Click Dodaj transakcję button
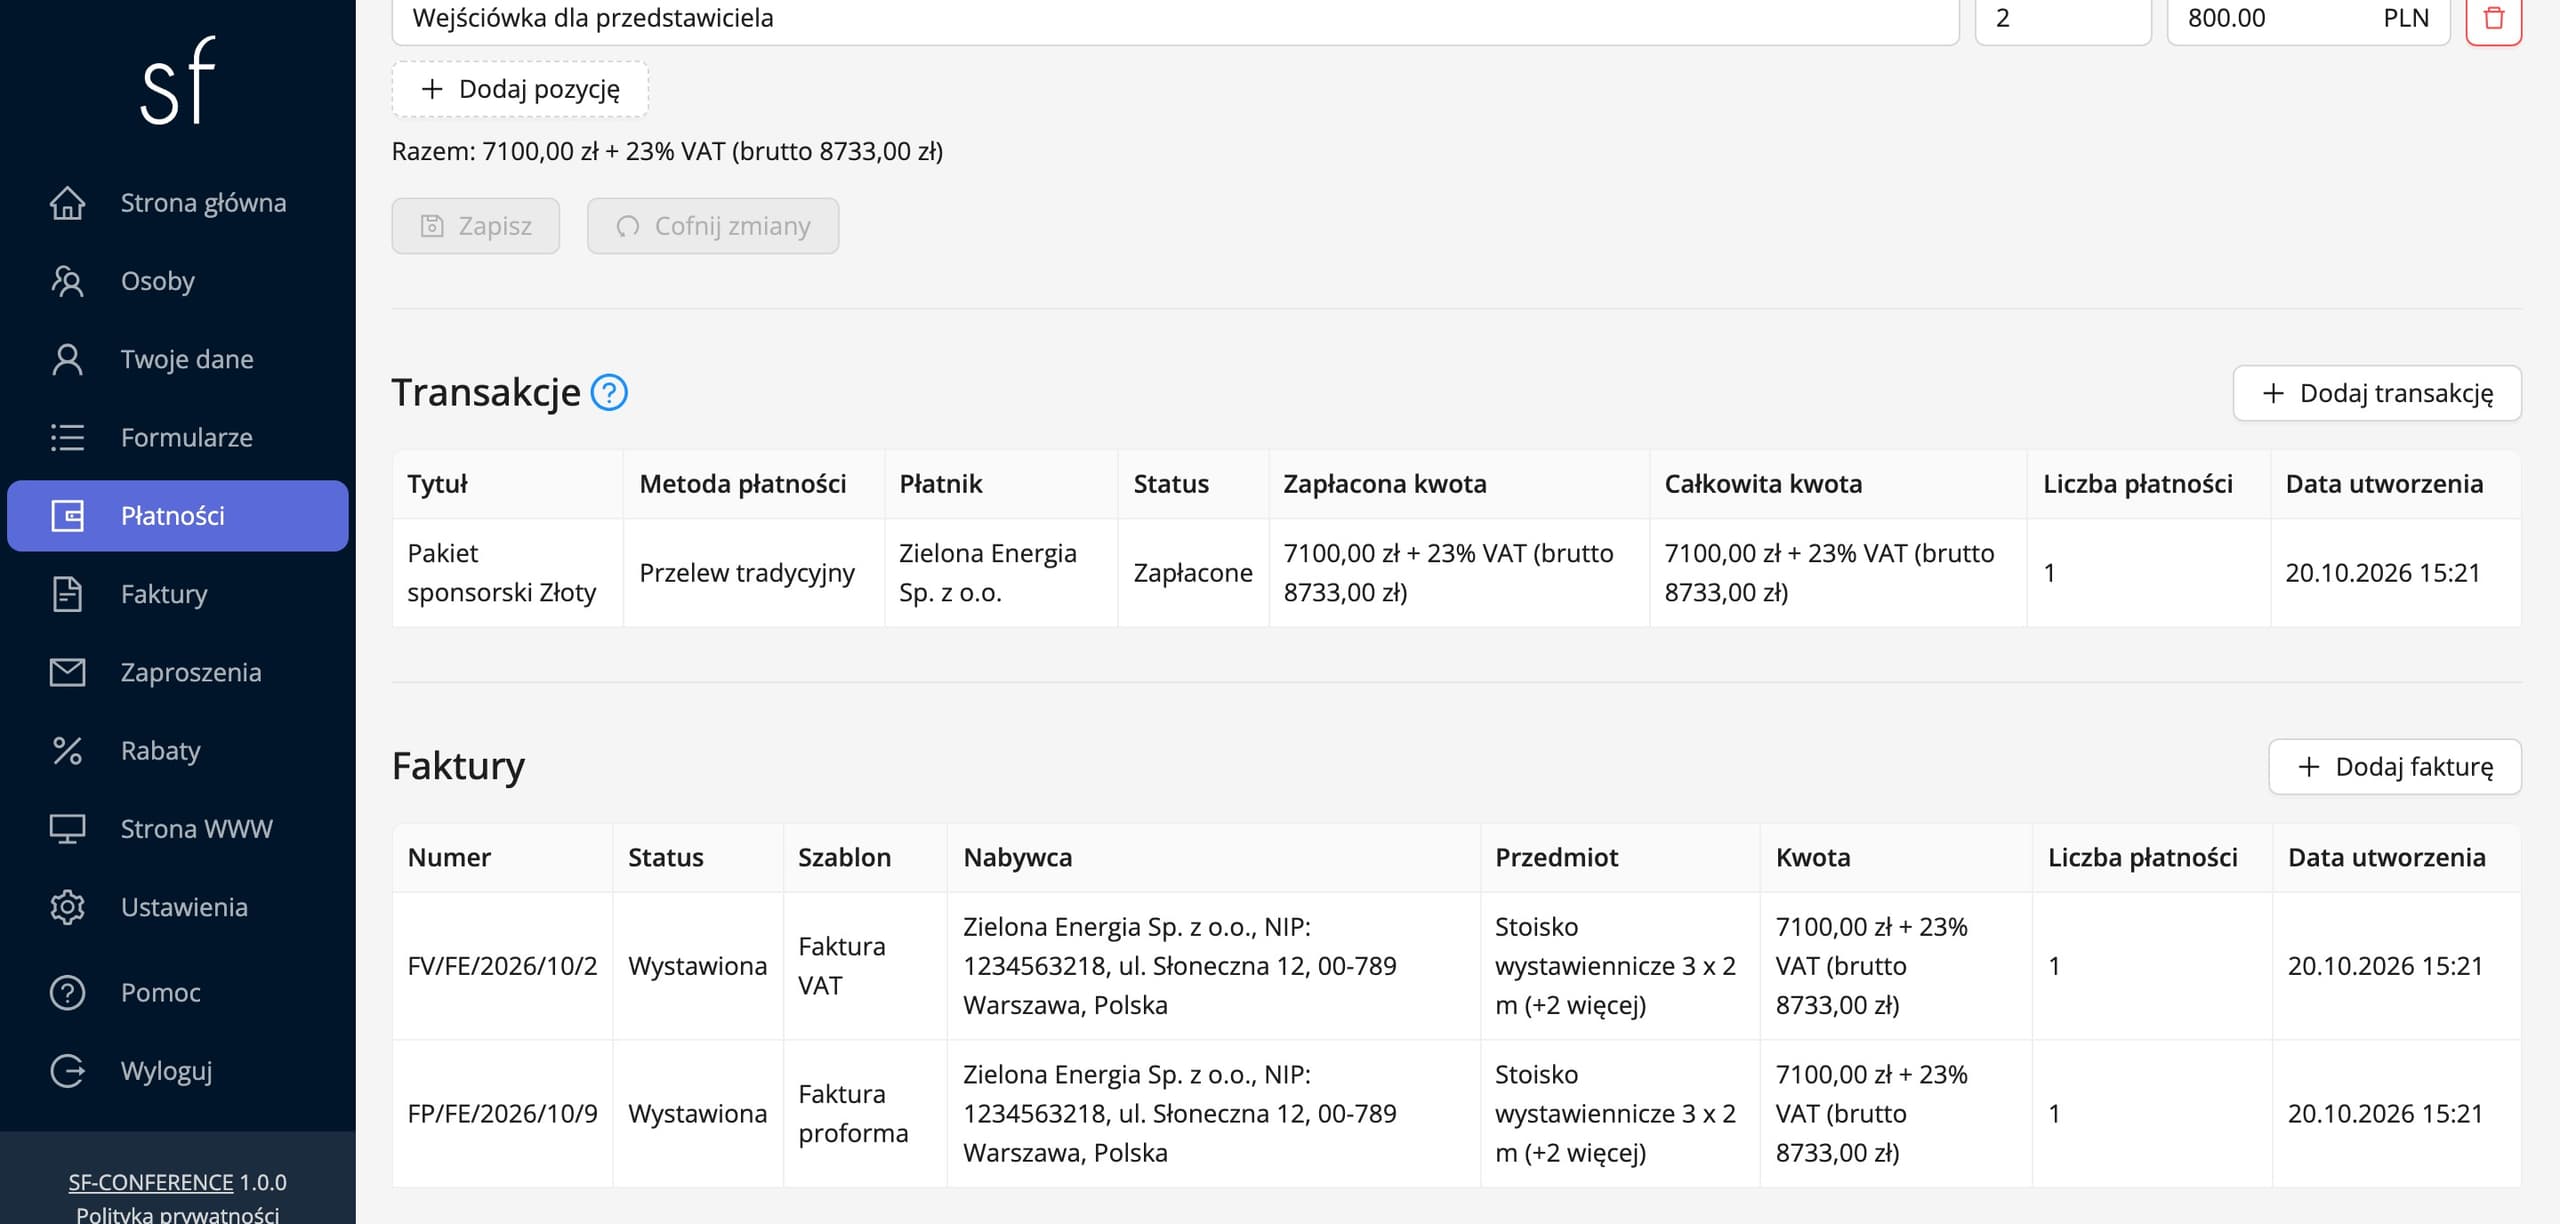The height and width of the screenshot is (1224, 2560). 2377,393
